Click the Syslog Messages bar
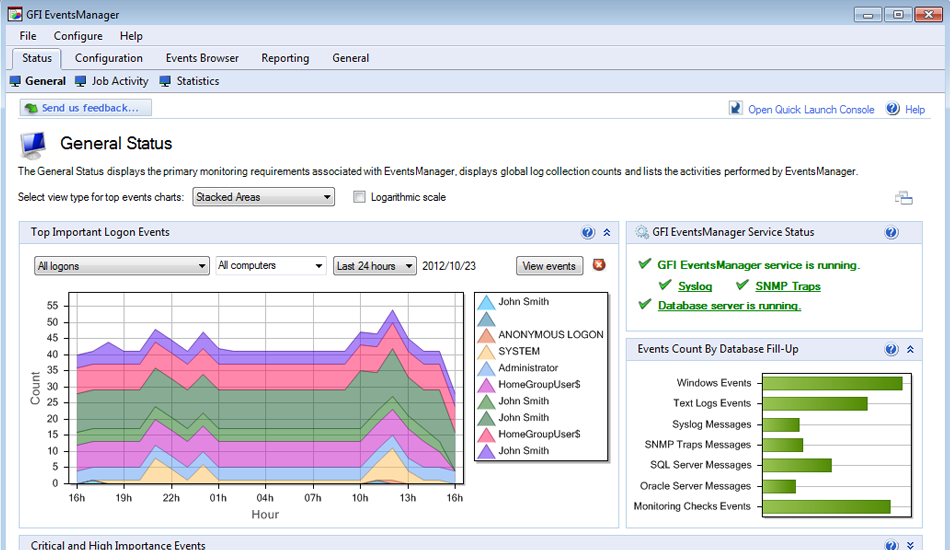The image size is (950, 550). click(x=781, y=425)
